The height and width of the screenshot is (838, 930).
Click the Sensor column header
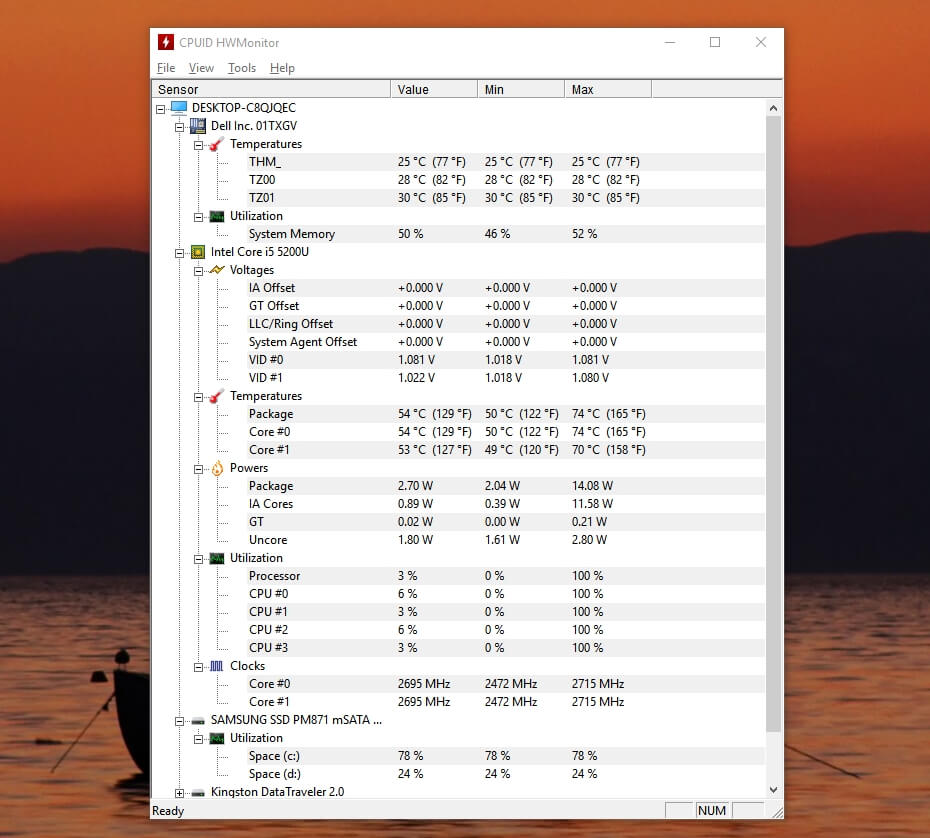[x=177, y=89]
